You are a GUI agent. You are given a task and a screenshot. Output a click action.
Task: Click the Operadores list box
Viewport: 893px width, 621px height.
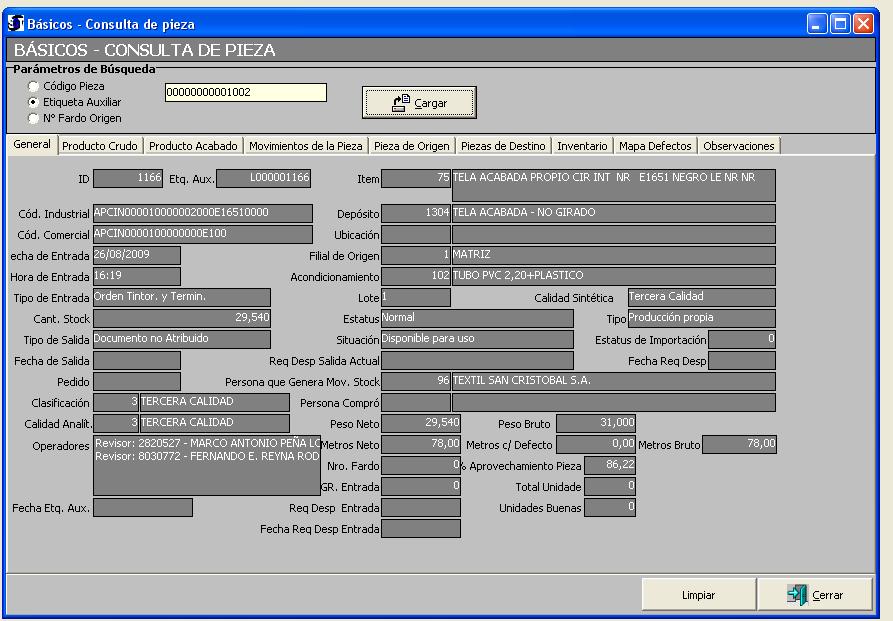(x=206, y=465)
